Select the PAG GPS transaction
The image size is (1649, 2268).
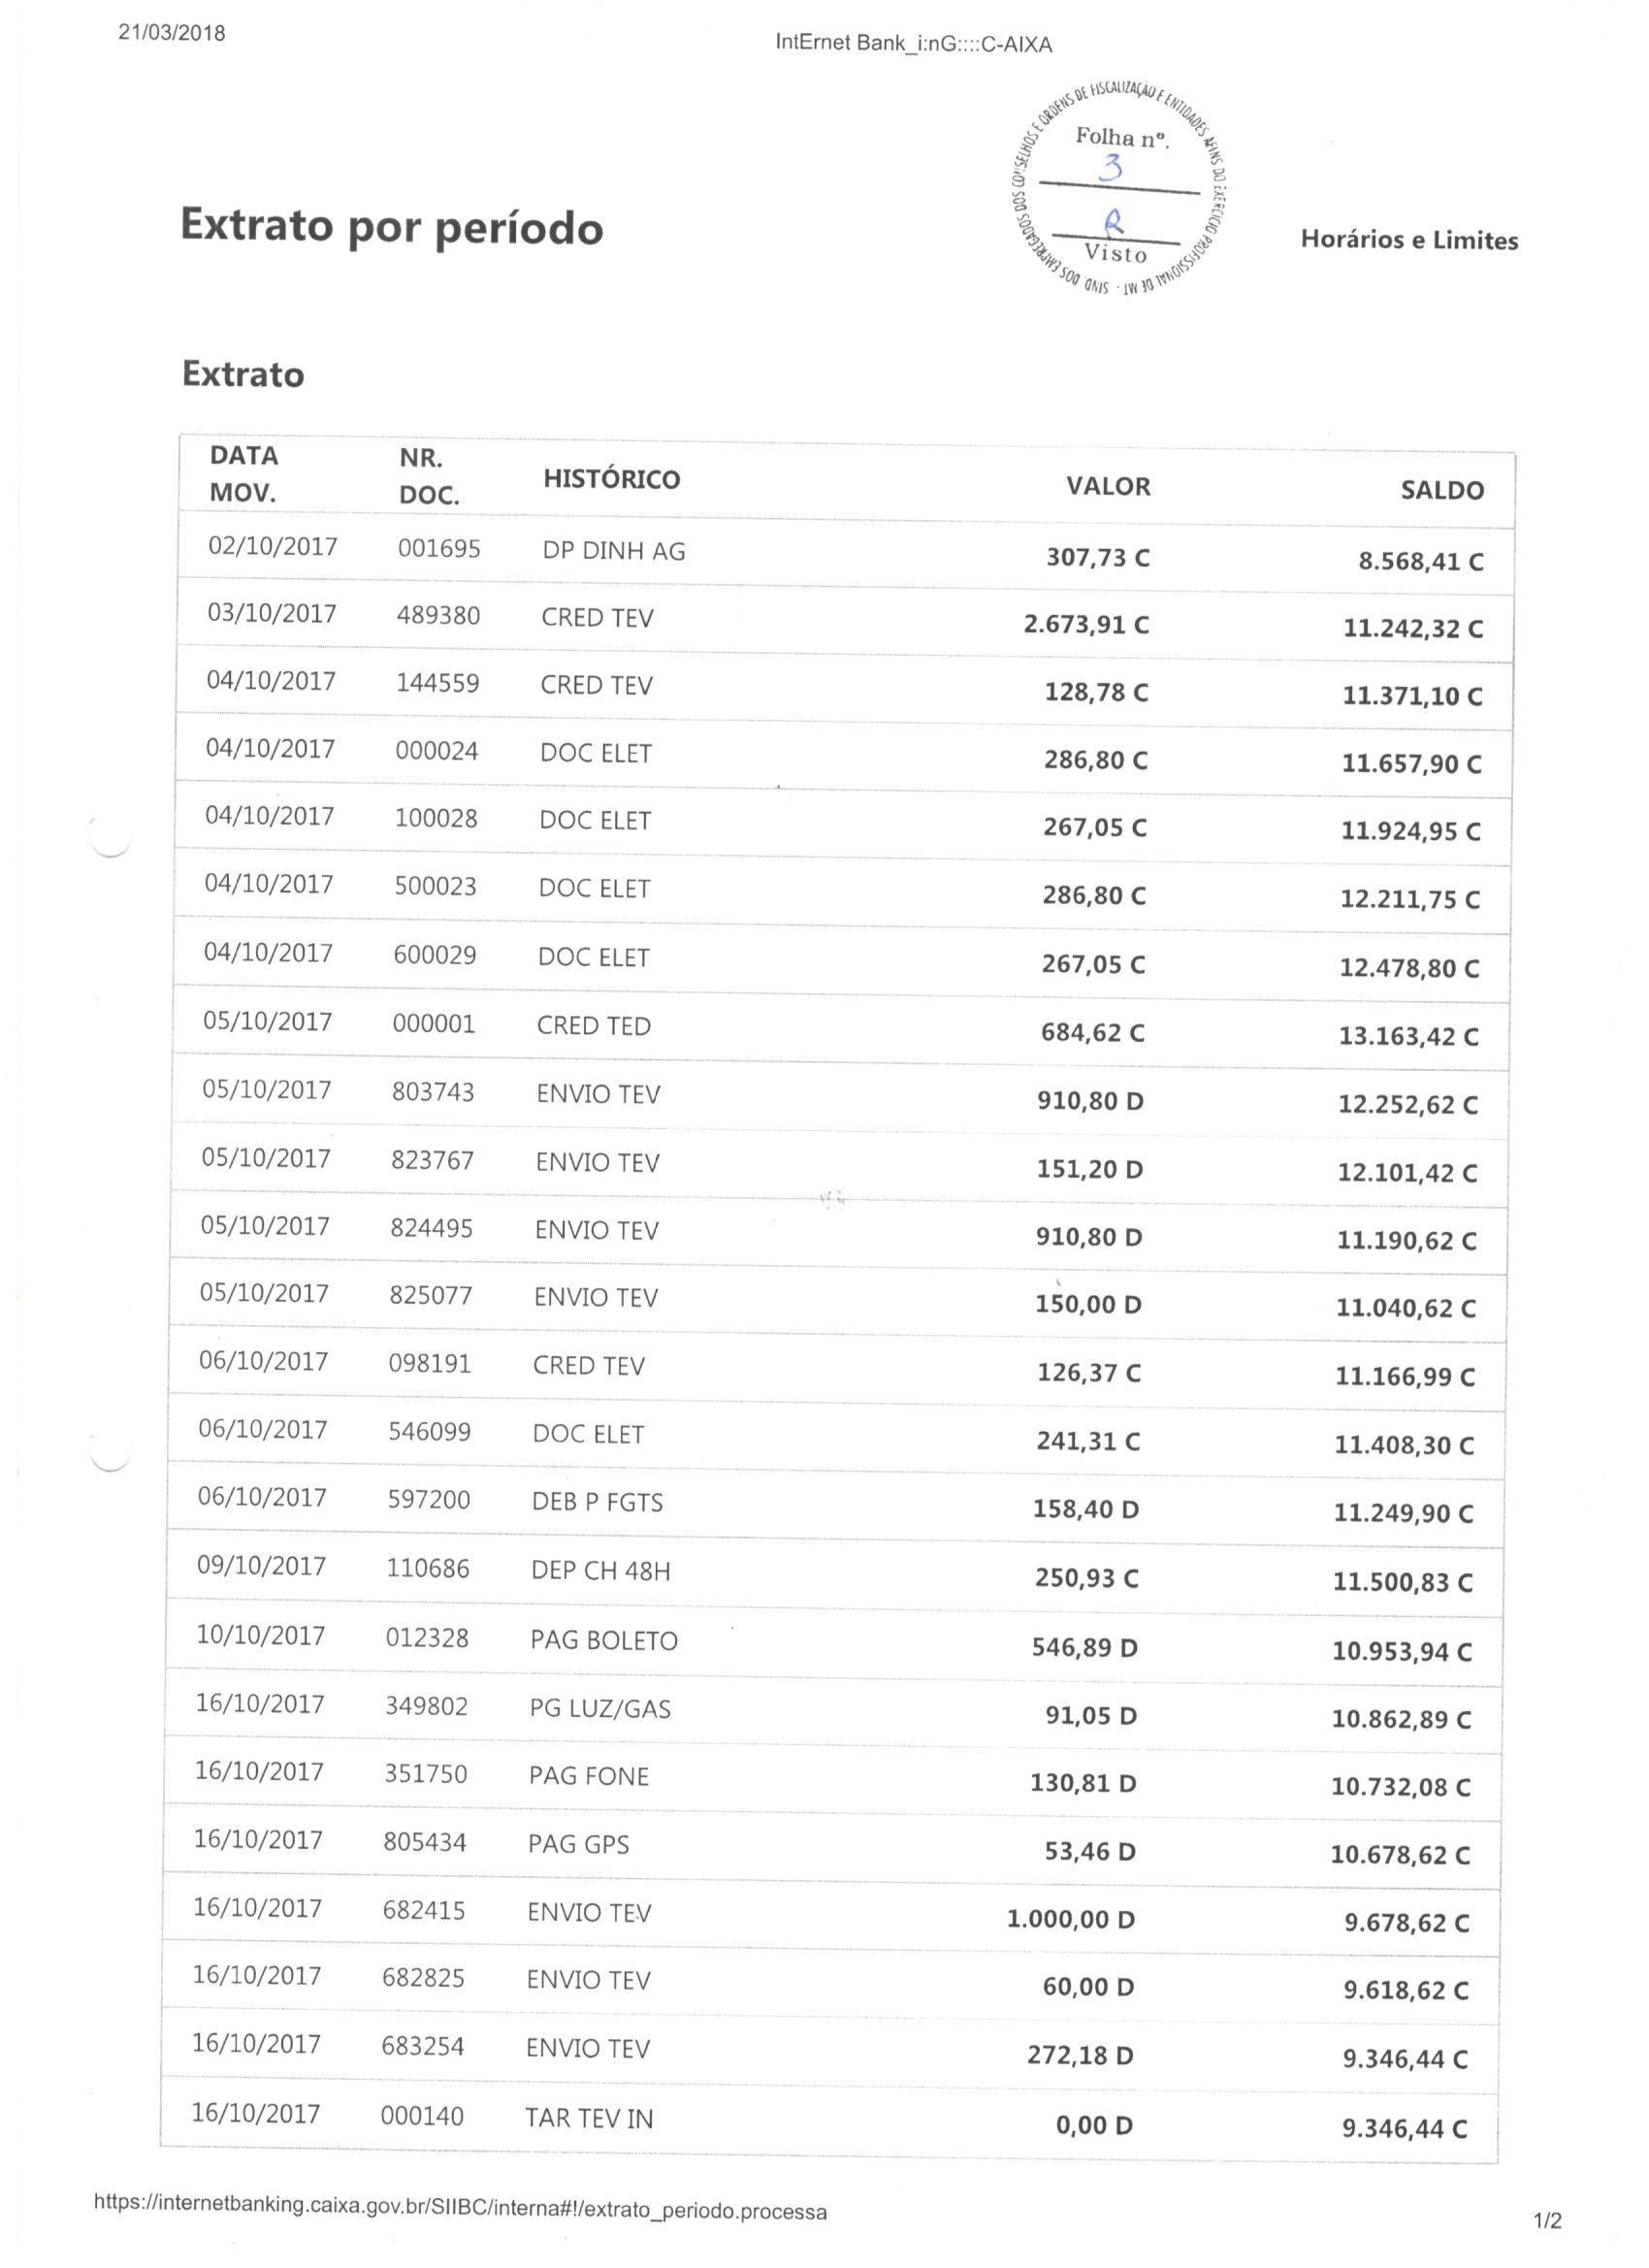[578, 1844]
